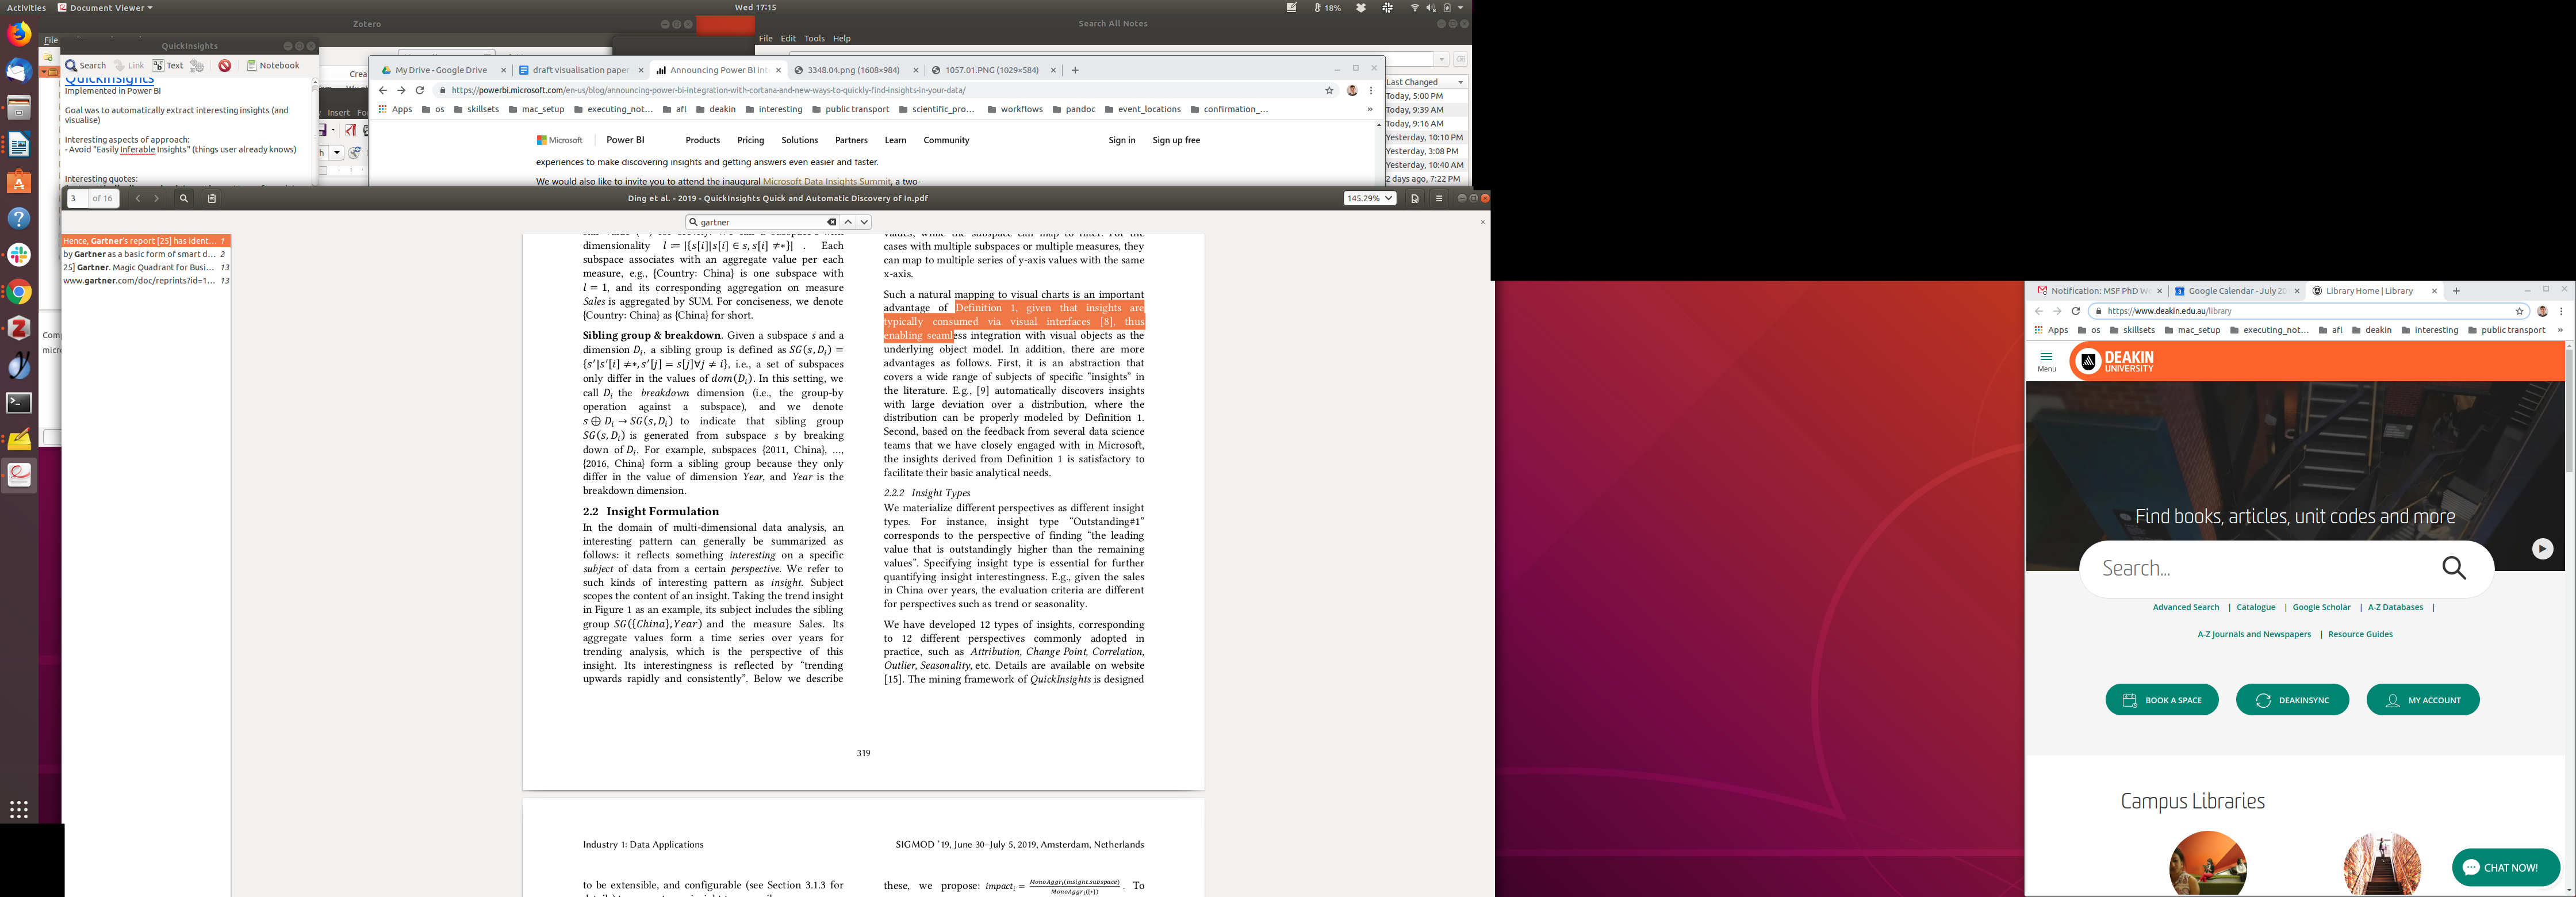Click the BOOK A SPACE button

[x=2162, y=700]
